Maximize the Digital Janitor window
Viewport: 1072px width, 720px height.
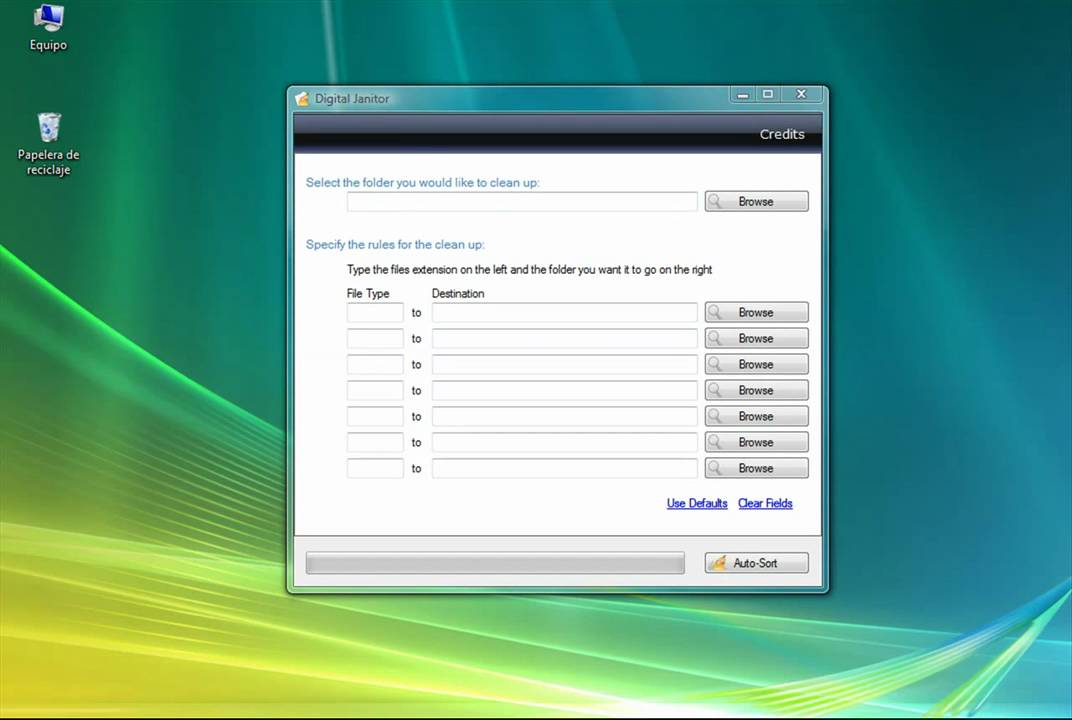pos(768,94)
